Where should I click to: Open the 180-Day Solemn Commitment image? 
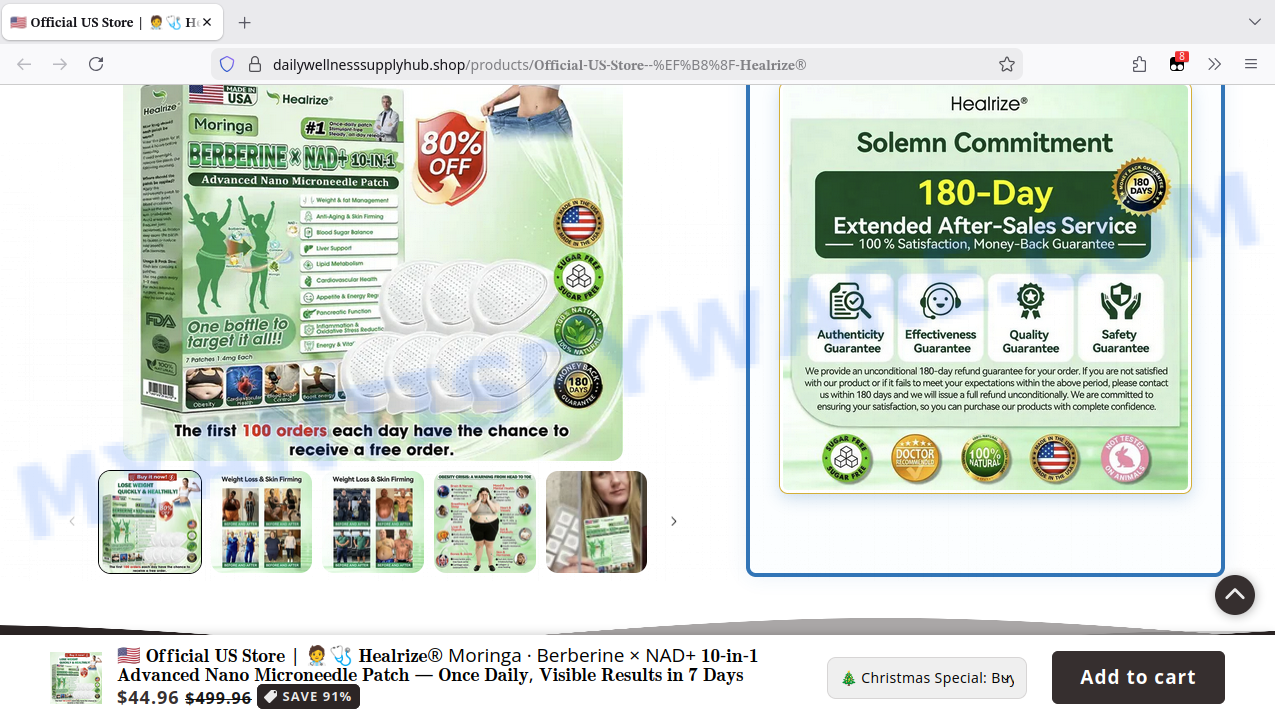985,288
